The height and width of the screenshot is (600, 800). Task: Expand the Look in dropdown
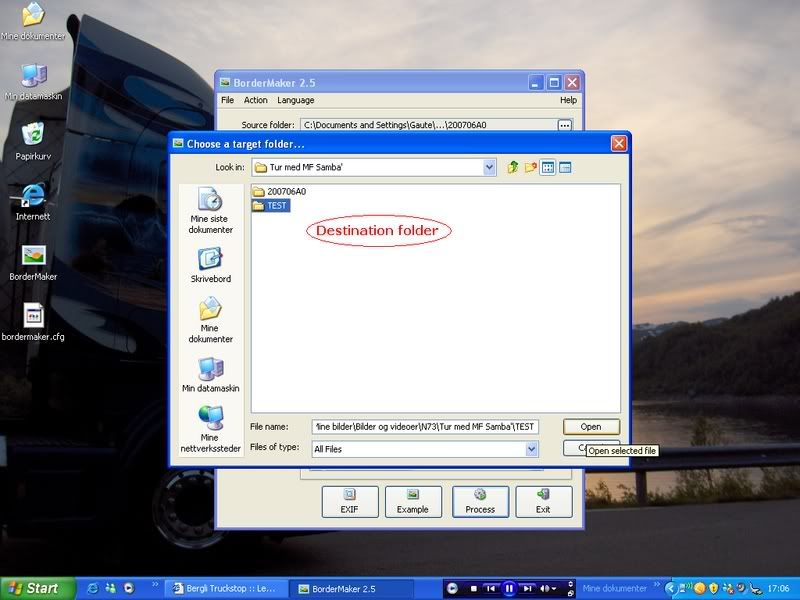489,167
